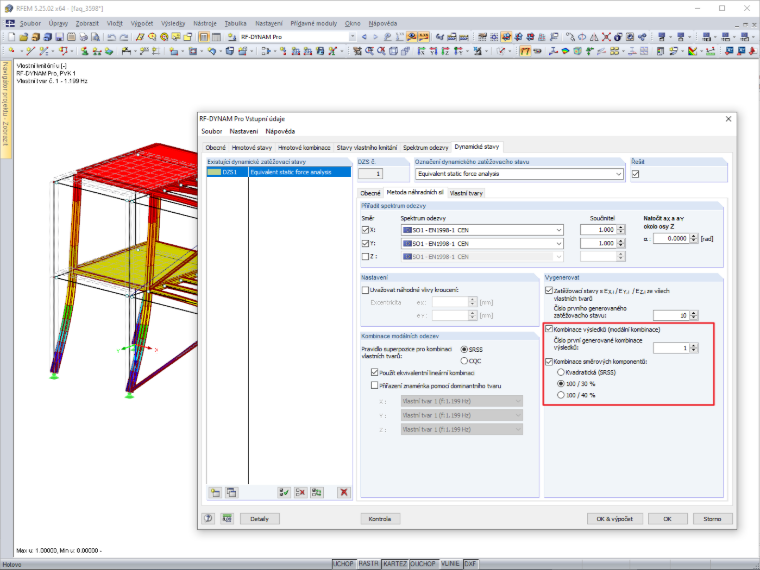Click the OK & výpočet button

[x=615, y=519]
